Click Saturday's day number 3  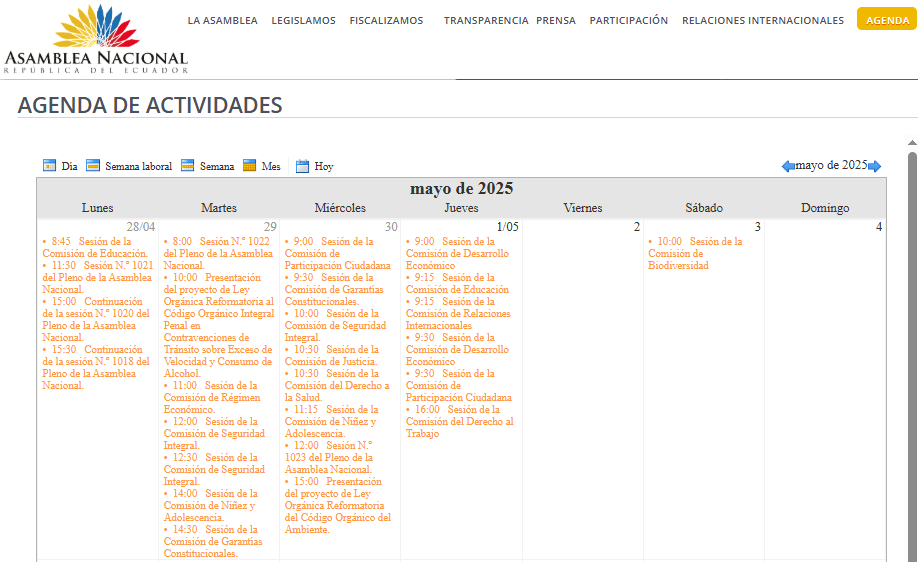point(758,227)
